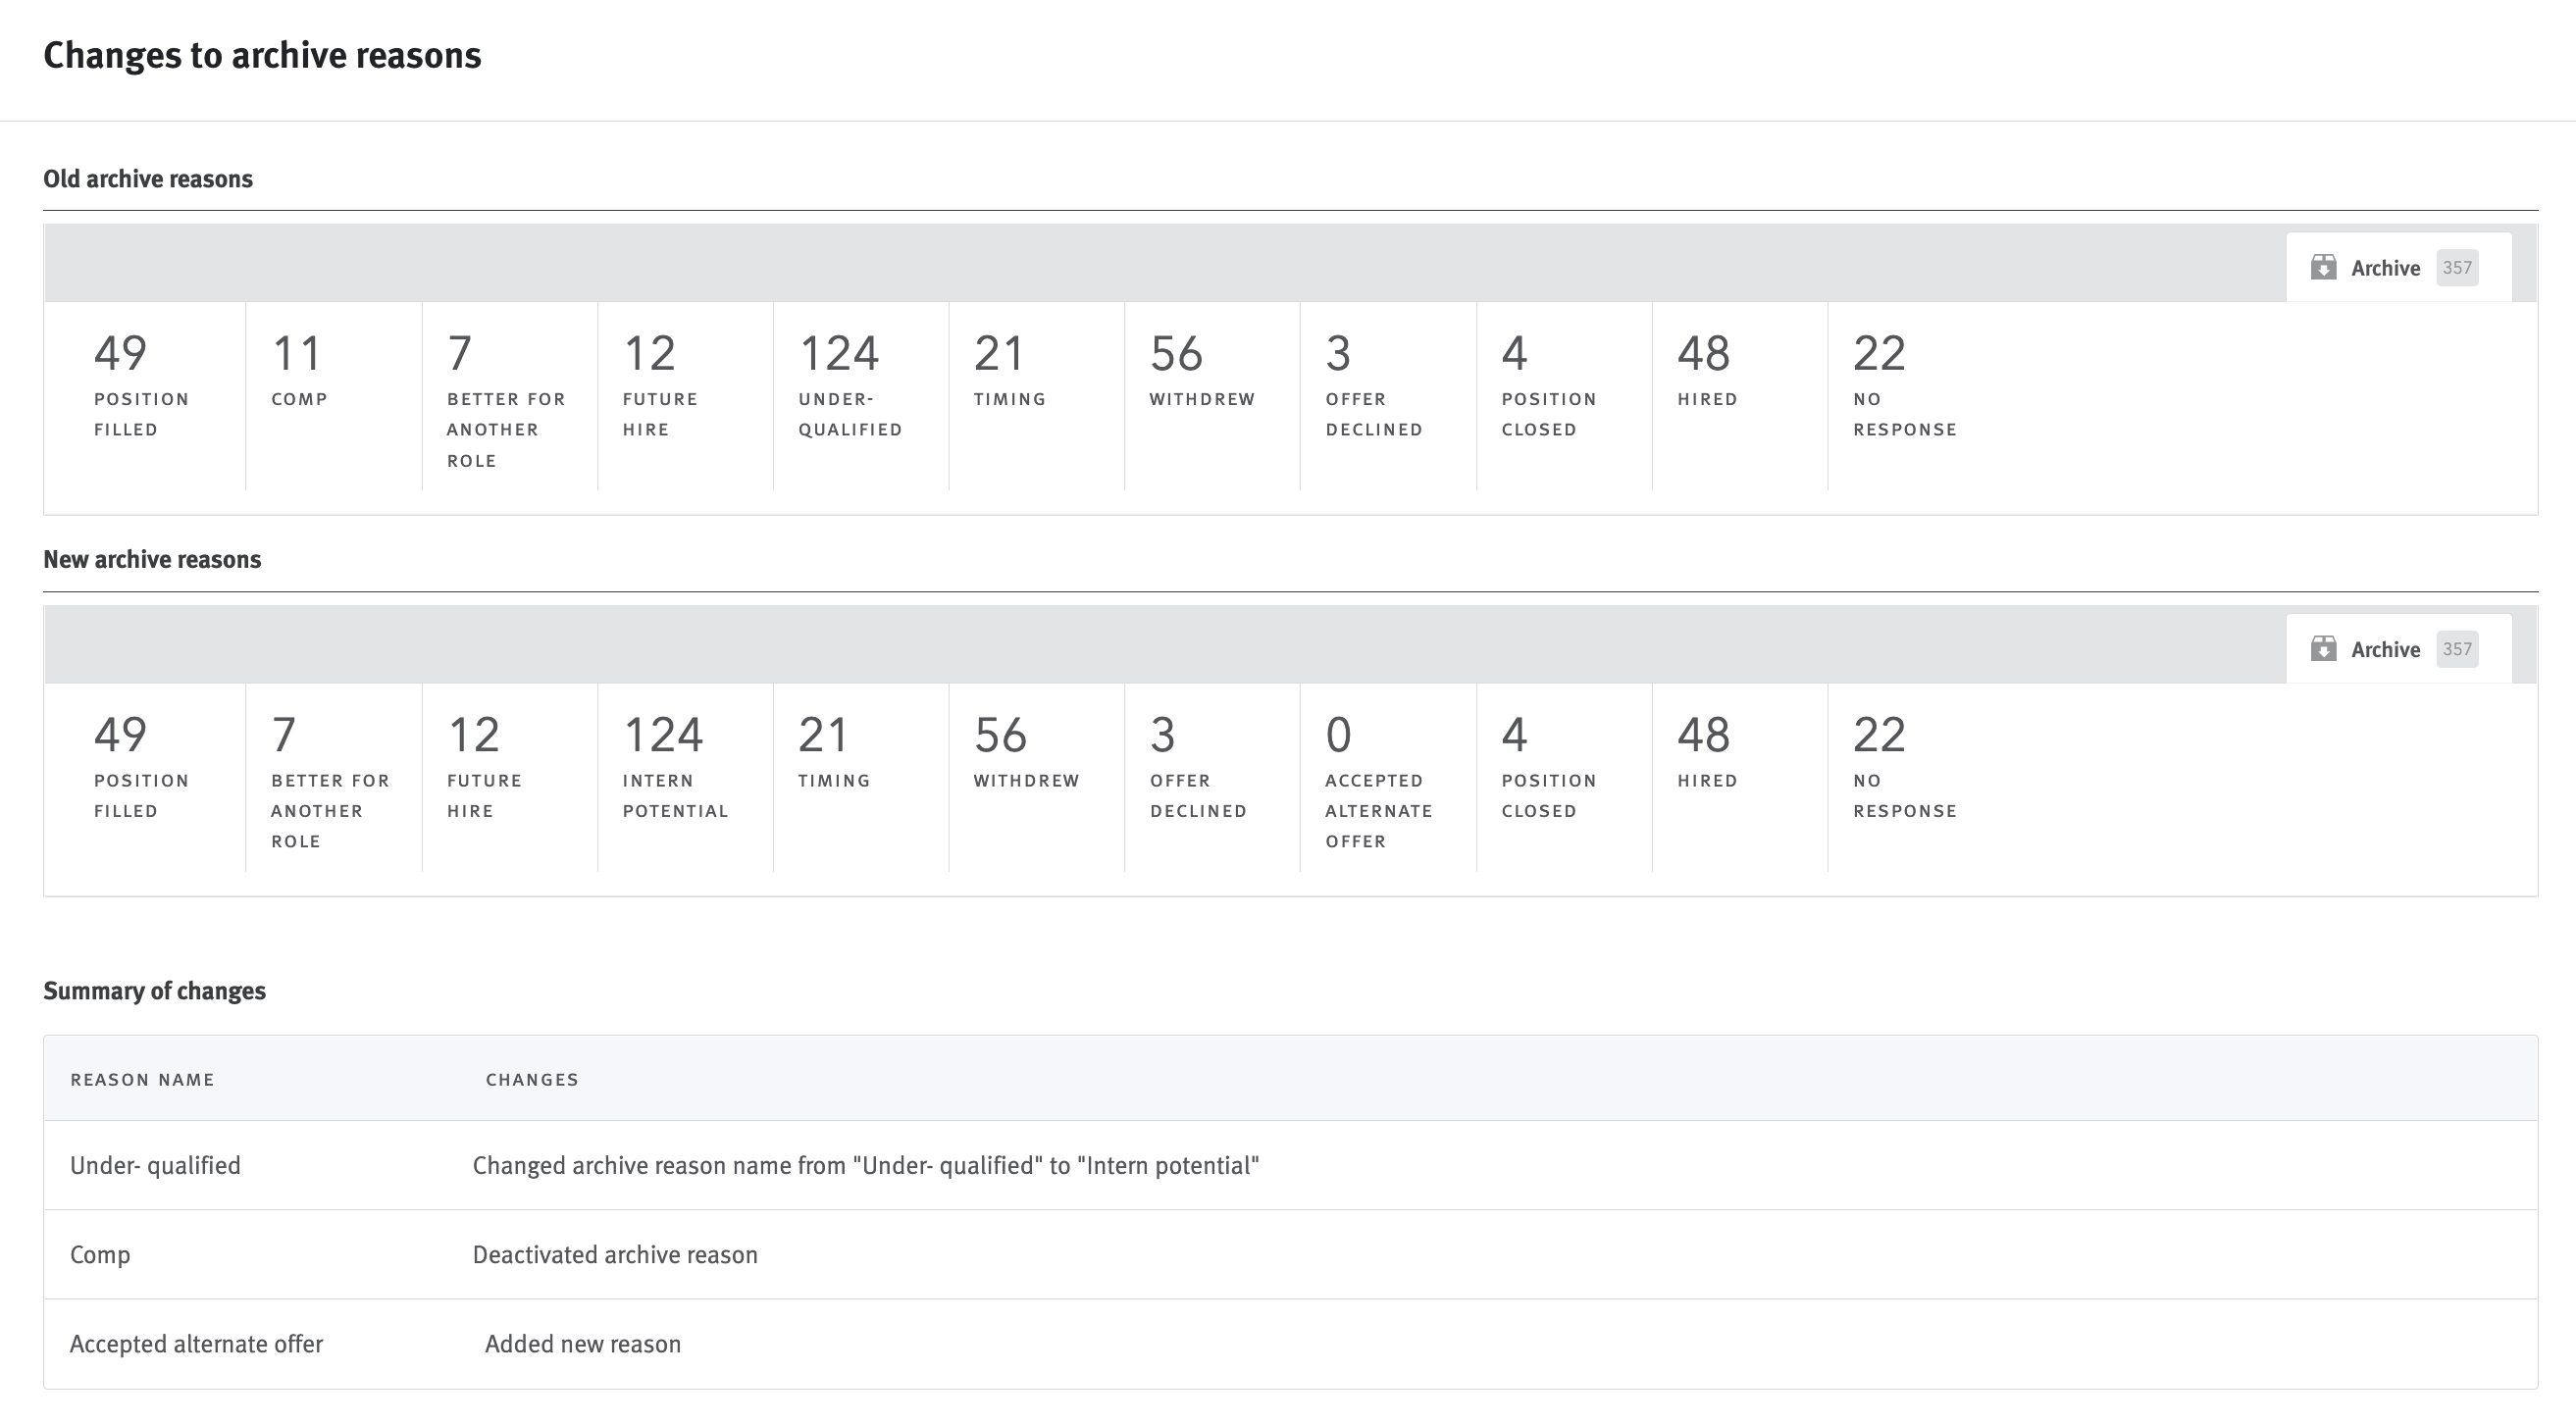2576x1424 pixels.
Task: Click the archive box icon in new reasons
Action: (2323, 649)
